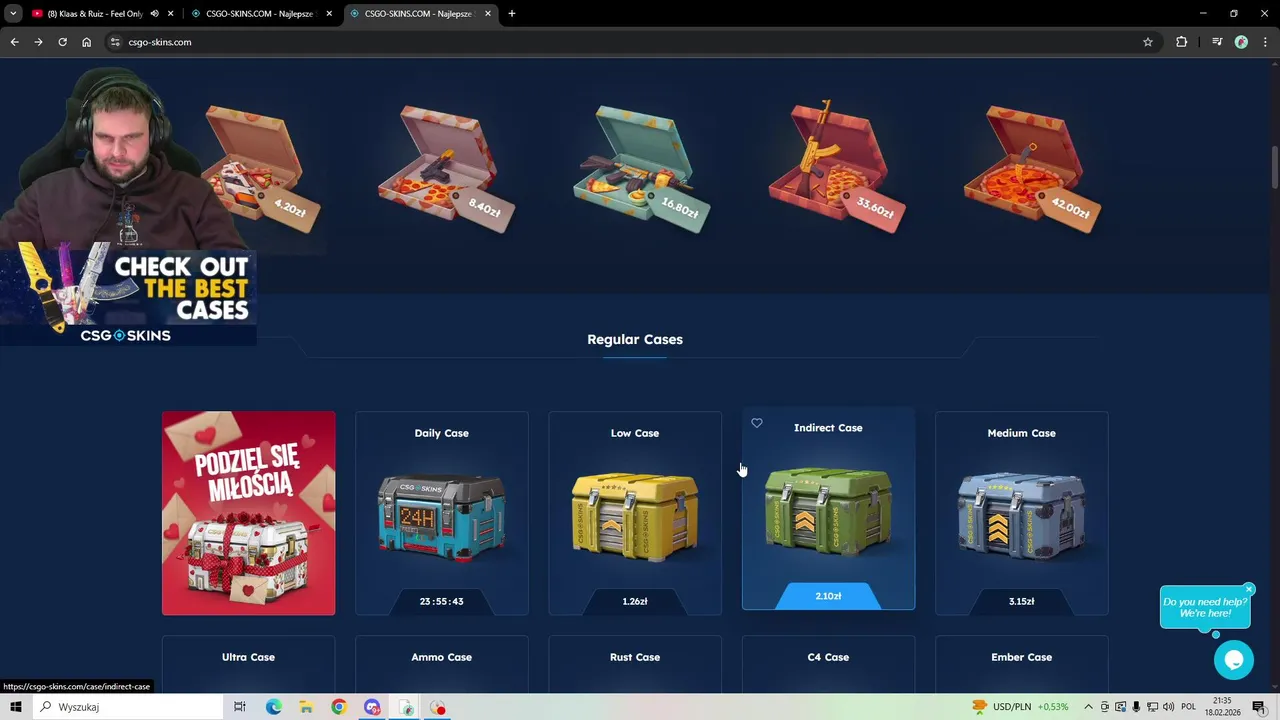
Task: Favorite the Indirect Case with the heart
Action: pos(757,423)
